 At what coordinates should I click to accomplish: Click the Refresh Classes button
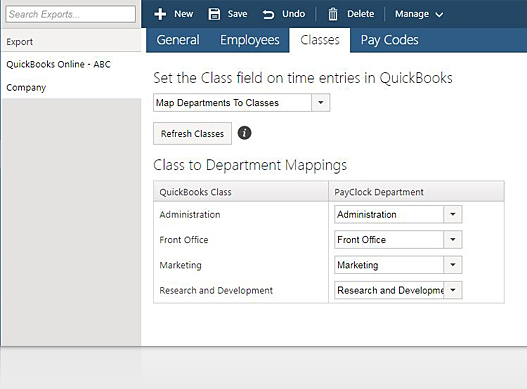click(192, 133)
